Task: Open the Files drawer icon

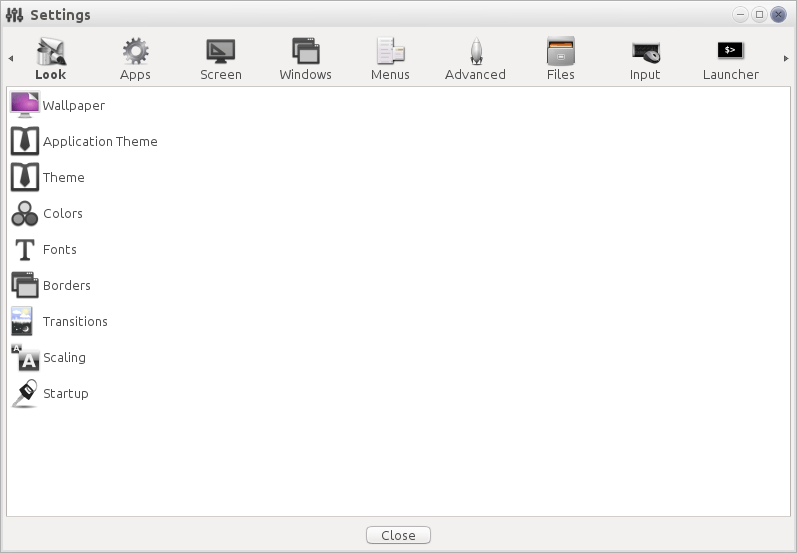Action: pos(561,51)
